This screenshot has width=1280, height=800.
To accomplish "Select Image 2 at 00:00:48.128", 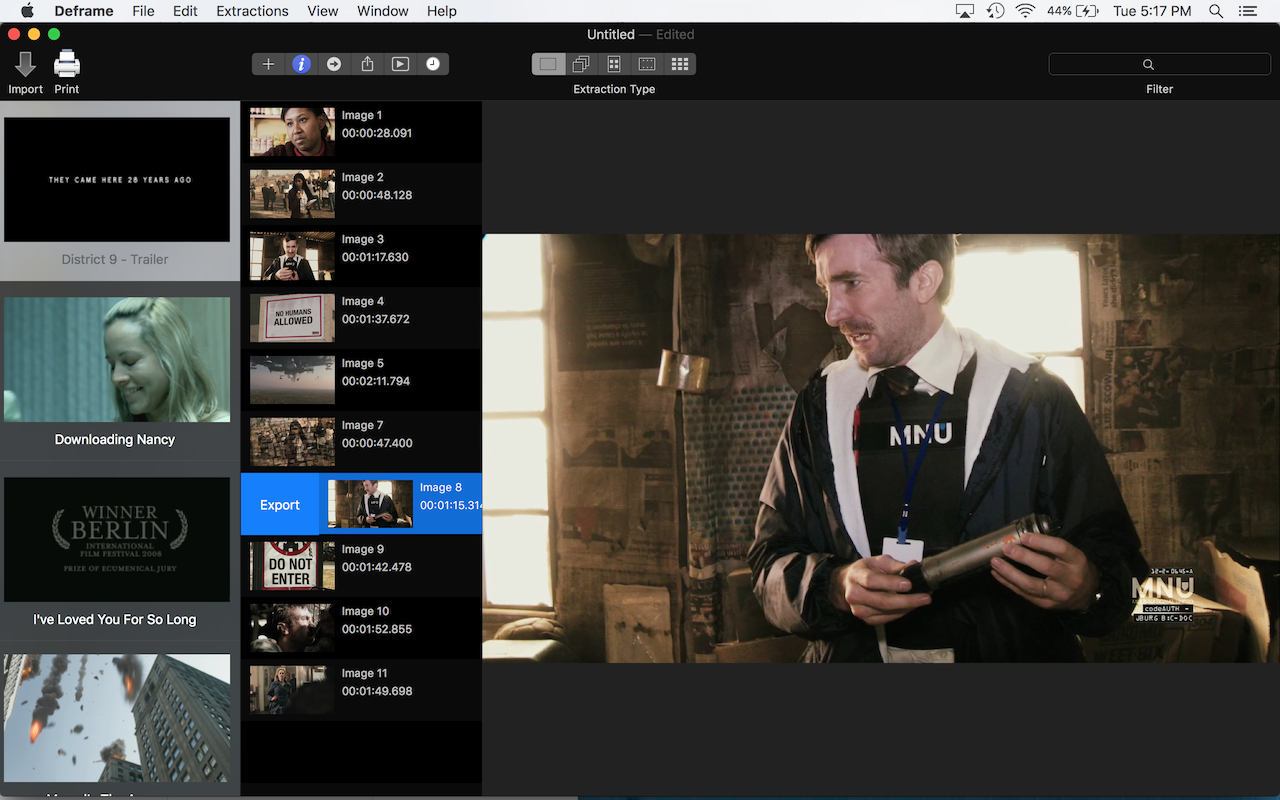I will click(361, 194).
